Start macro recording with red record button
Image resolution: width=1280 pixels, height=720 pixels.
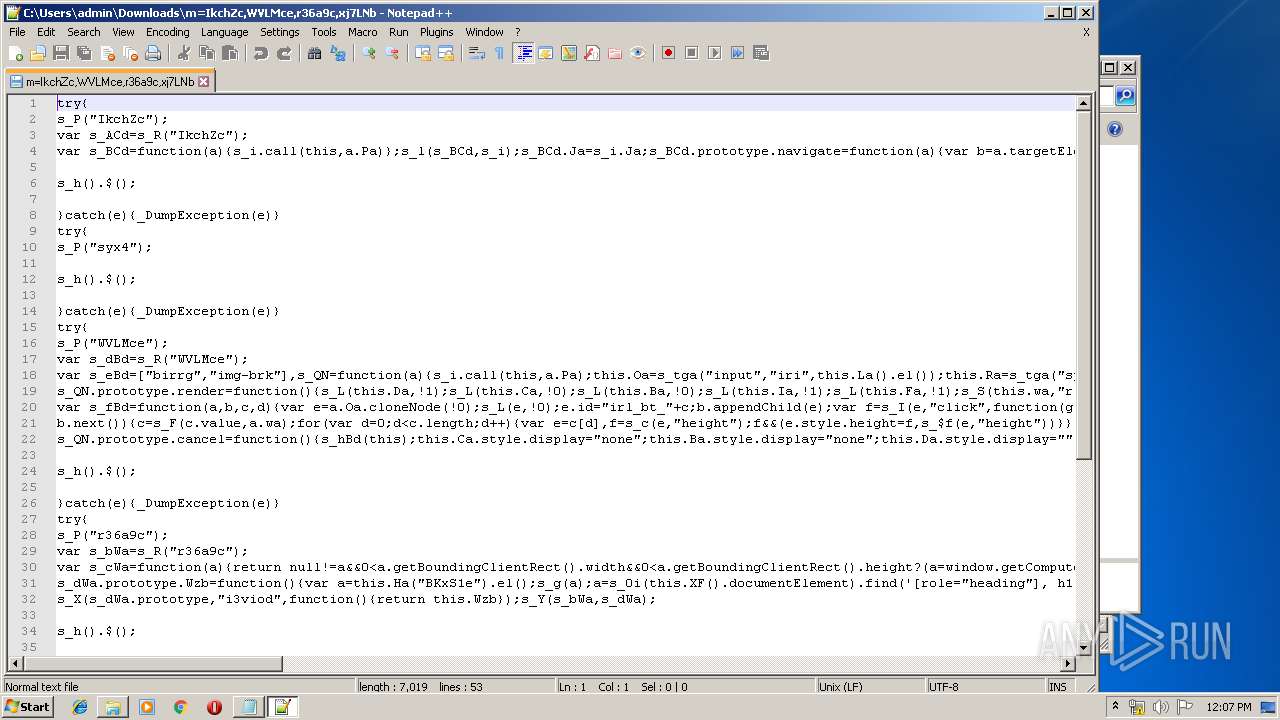[x=668, y=53]
